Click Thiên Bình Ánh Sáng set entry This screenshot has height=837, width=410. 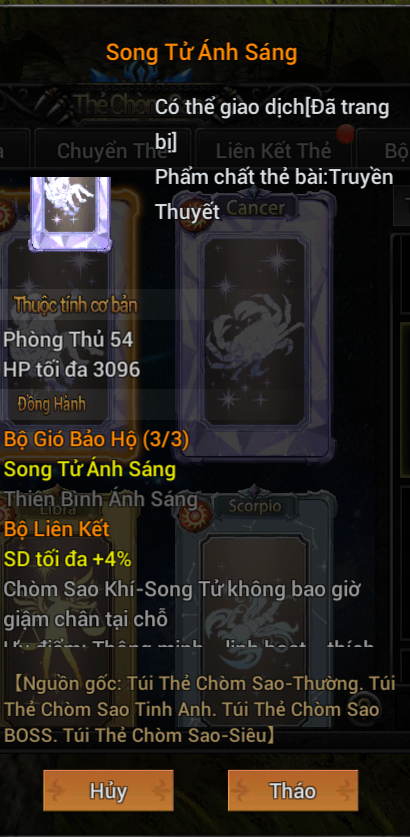tap(100, 499)
